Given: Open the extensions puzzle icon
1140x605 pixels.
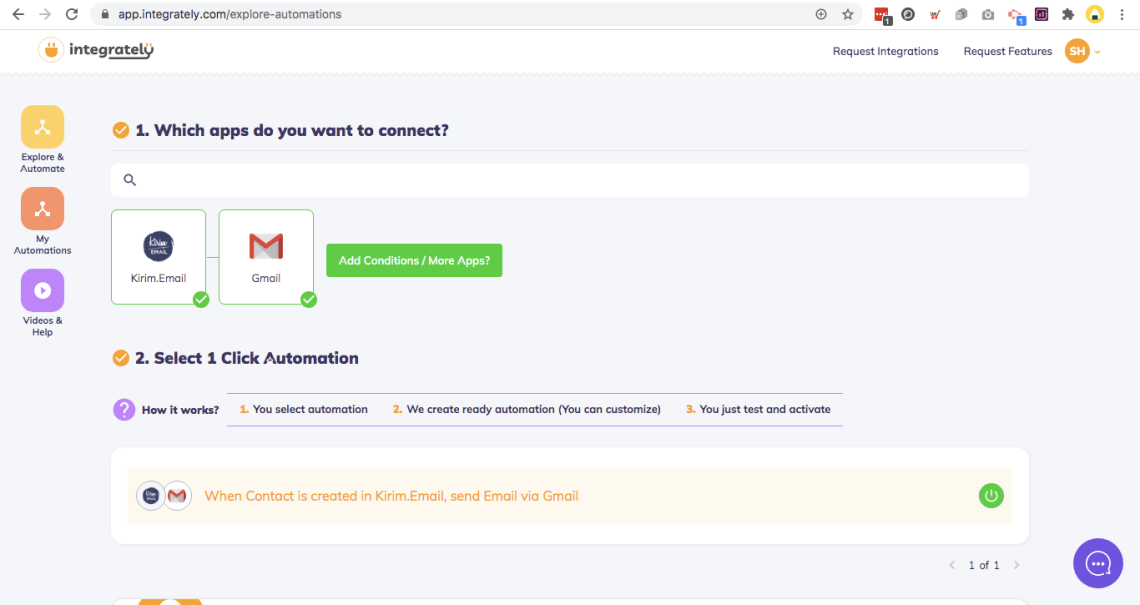Looking at the screenshot, I should pyautogui.click(x=1068, y=15).
